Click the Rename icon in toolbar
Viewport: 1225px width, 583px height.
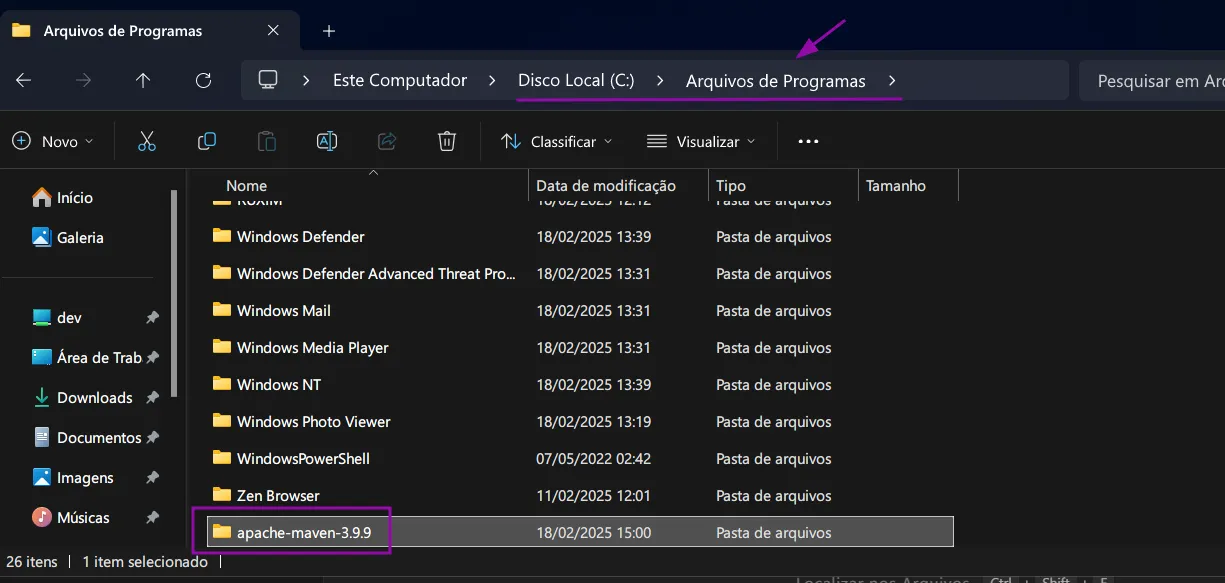(x=327, y=142)
